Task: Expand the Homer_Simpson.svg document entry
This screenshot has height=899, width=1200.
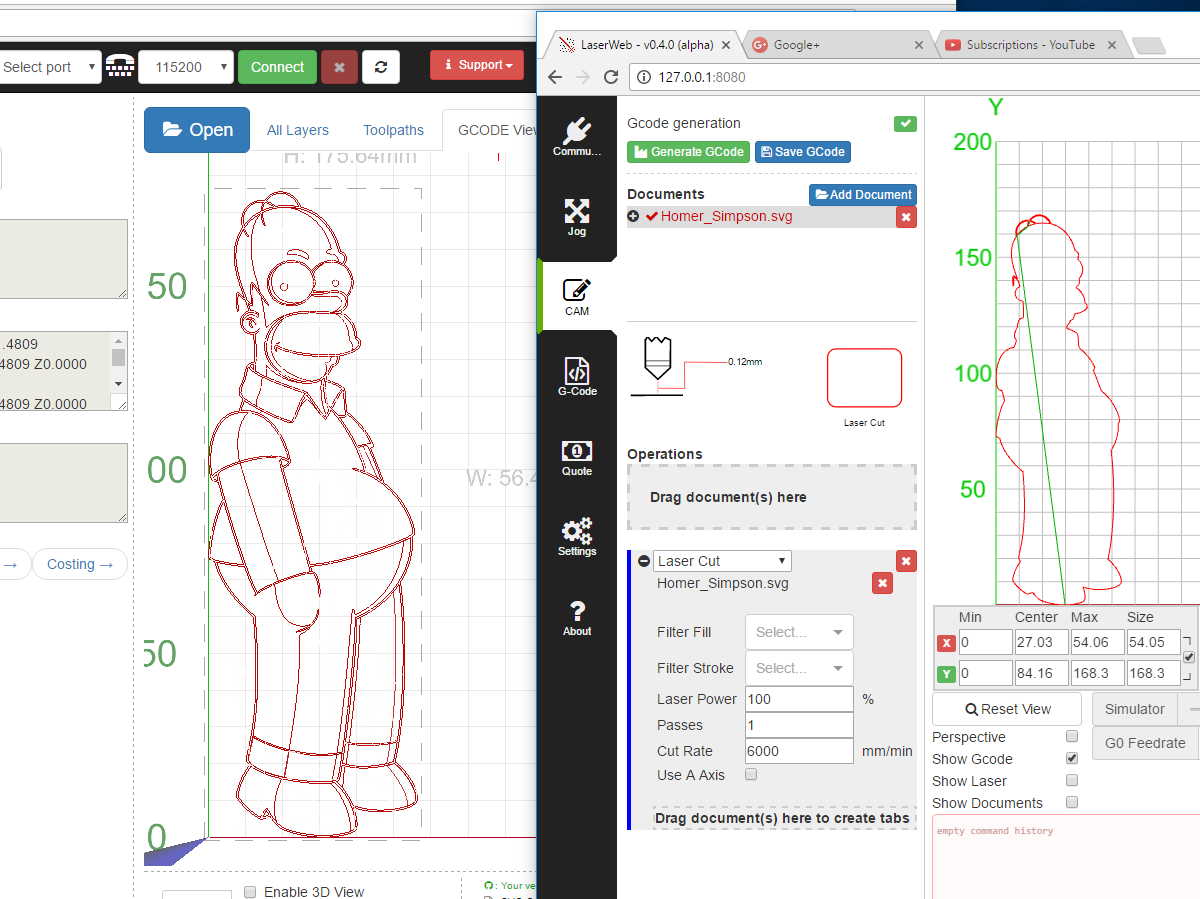Action: tap(634, 216)
